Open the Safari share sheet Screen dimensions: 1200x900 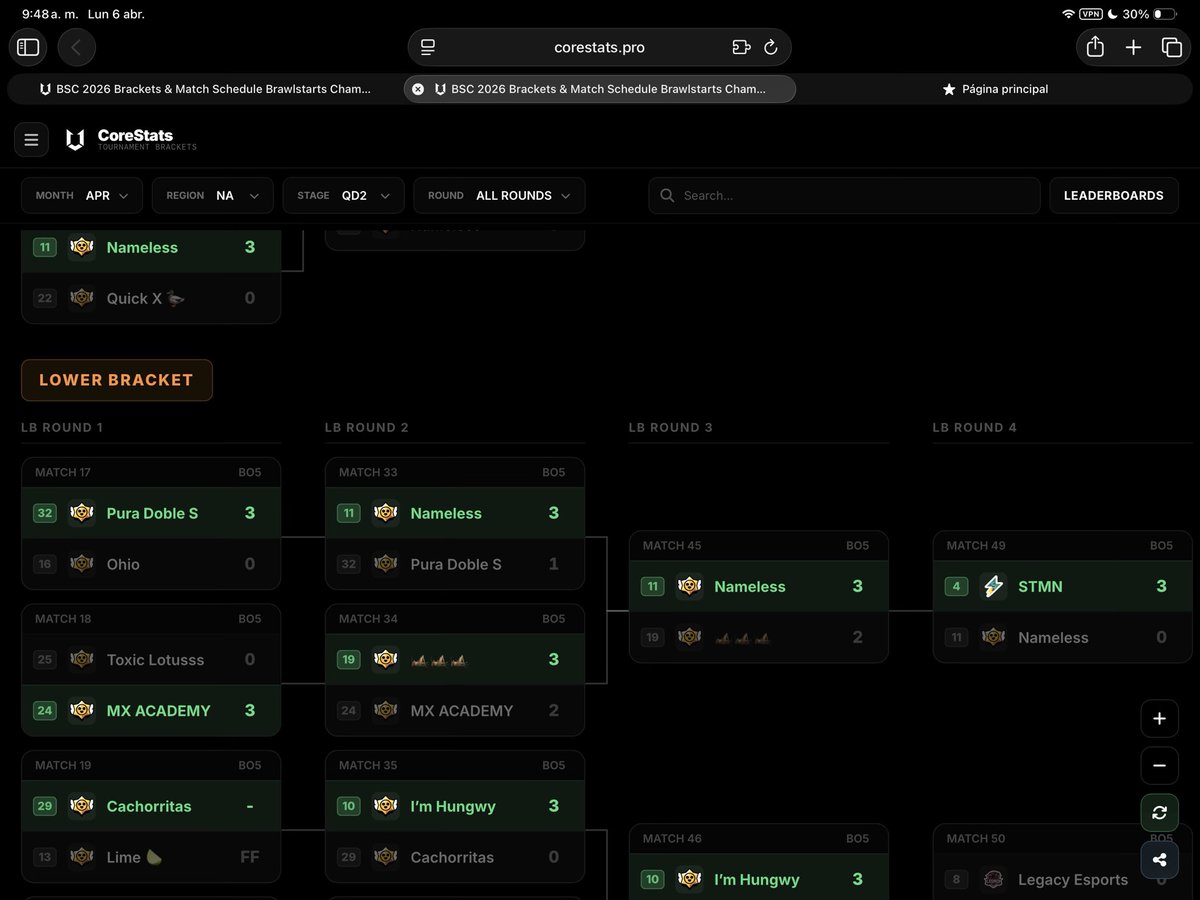(x=1095, y=47)
